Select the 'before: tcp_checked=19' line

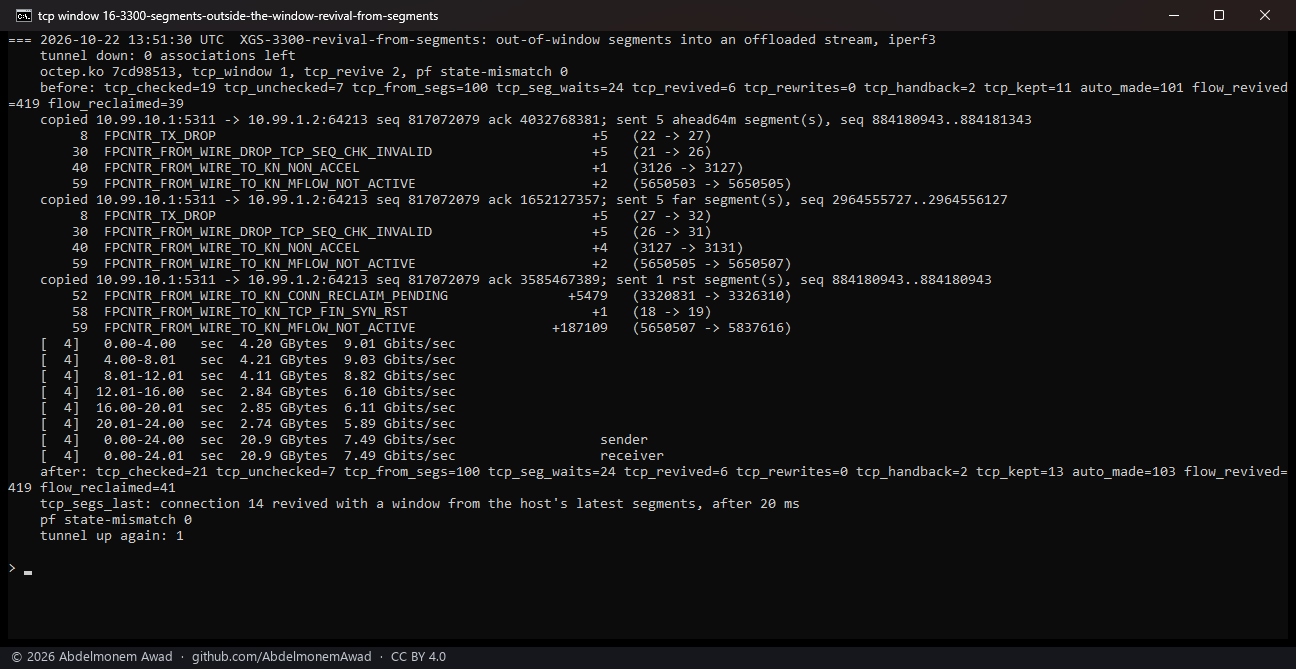click(664, 88)
